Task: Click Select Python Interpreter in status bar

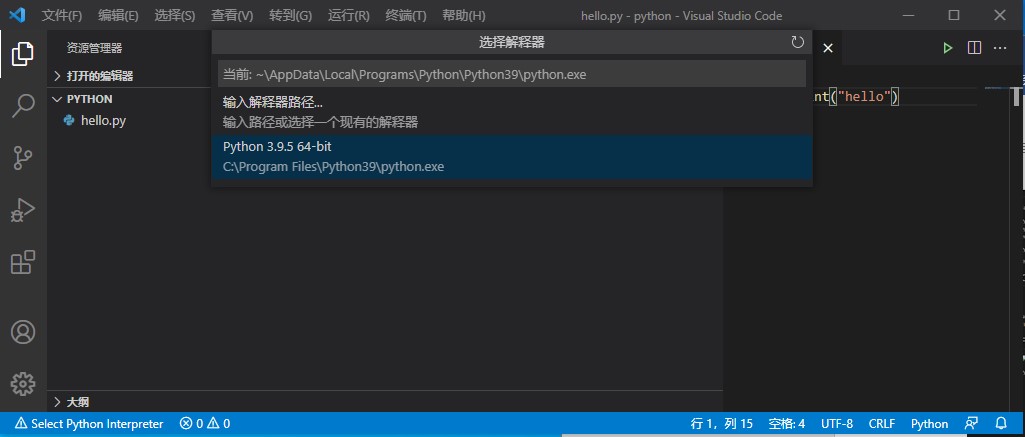Action: (88, 424)
